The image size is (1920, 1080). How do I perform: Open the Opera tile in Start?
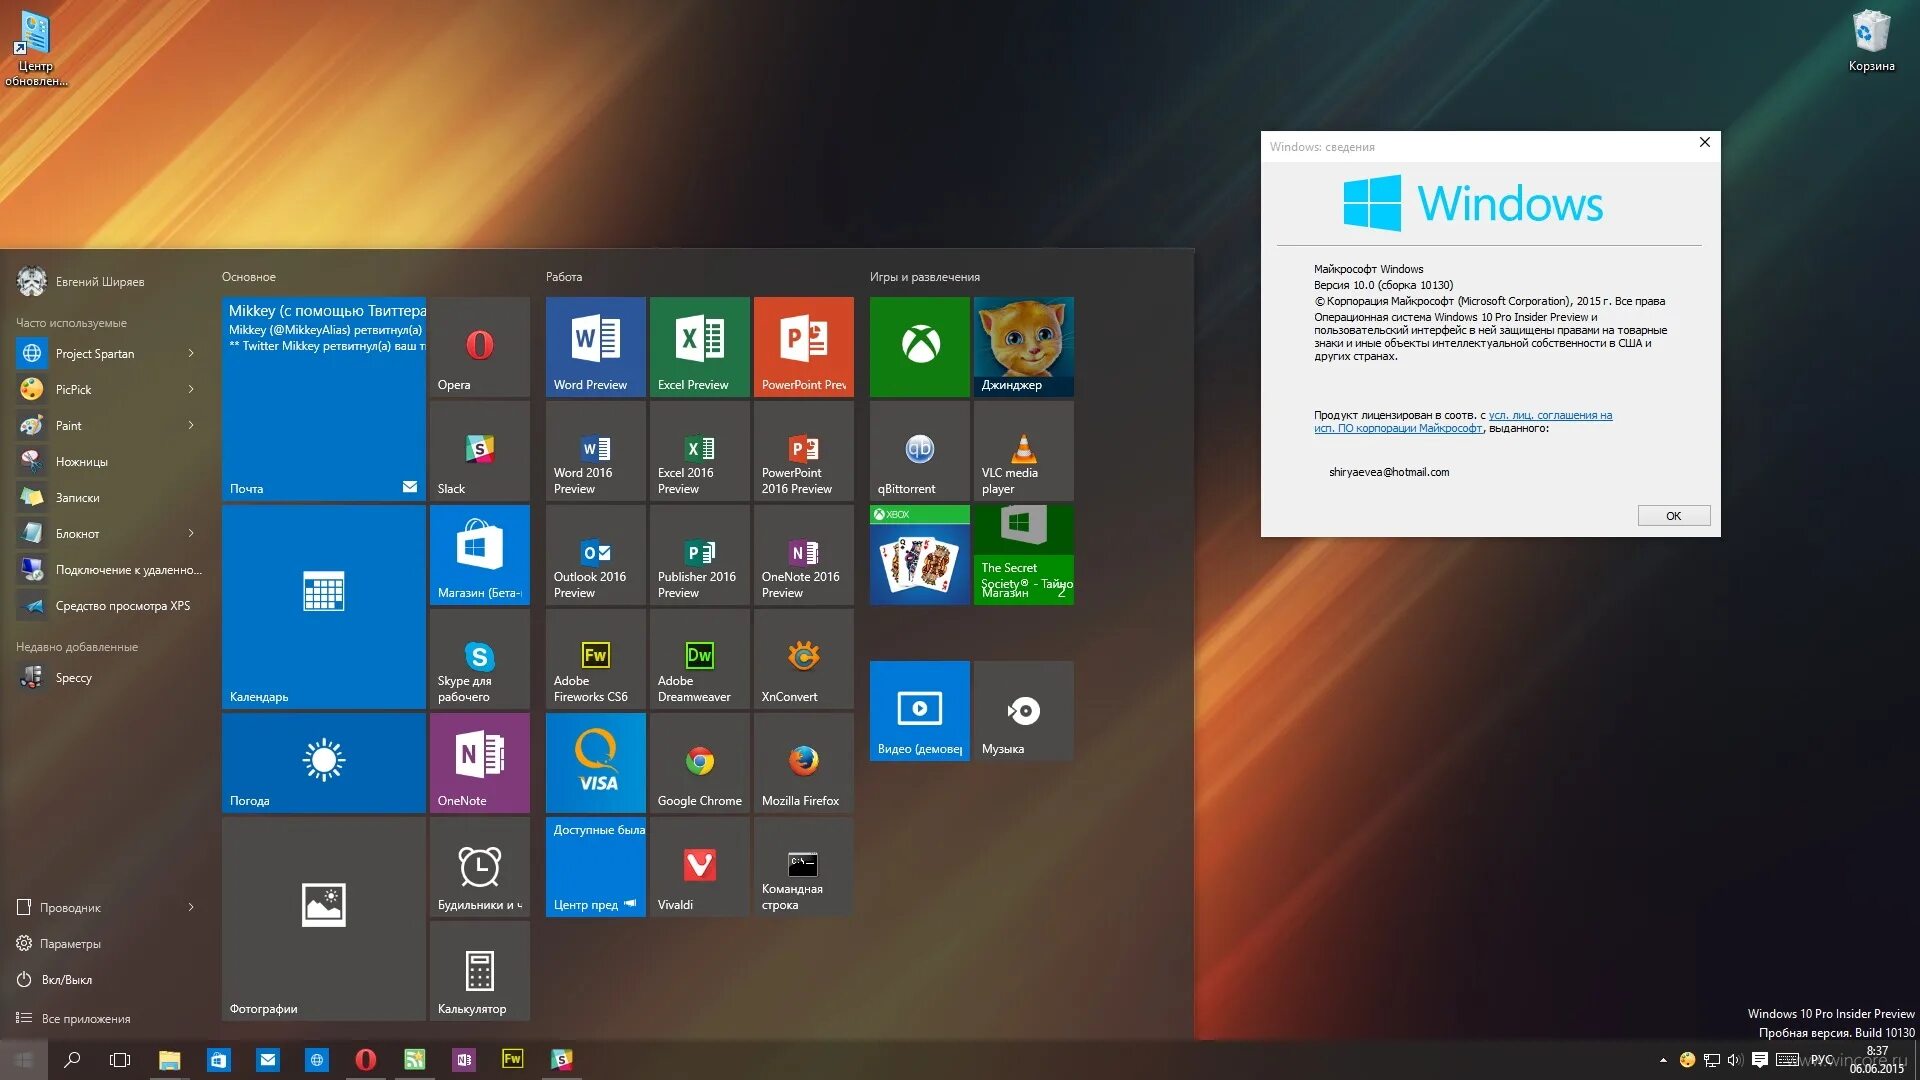click(479, 346)
